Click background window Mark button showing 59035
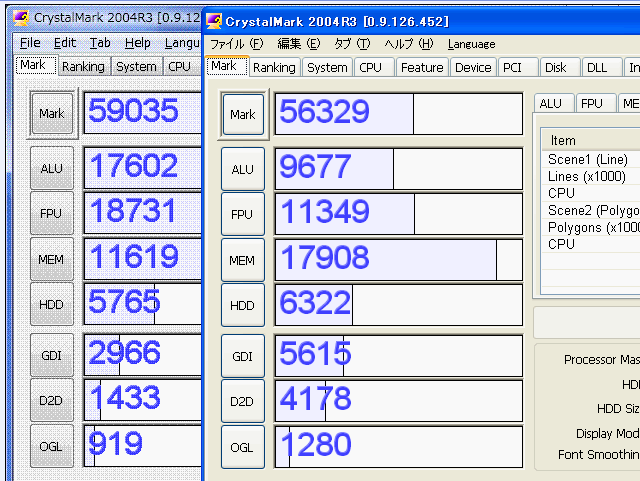 (51, 113)
